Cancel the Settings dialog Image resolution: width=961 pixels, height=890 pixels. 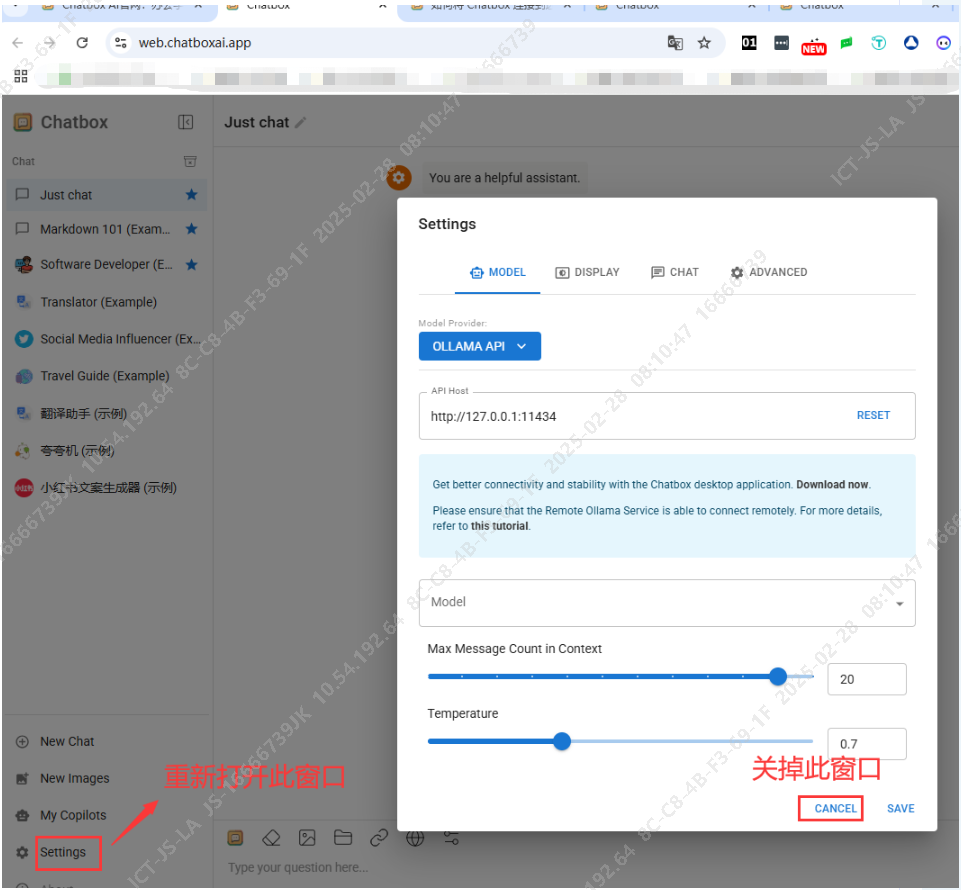[x=835, y=808]
